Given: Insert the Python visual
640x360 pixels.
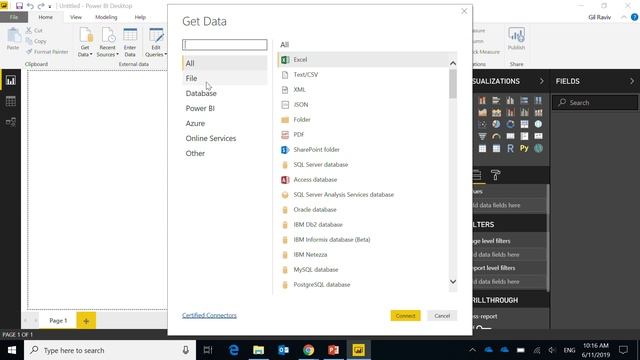Looking at the screenshot, I should (x=524, y=149).
